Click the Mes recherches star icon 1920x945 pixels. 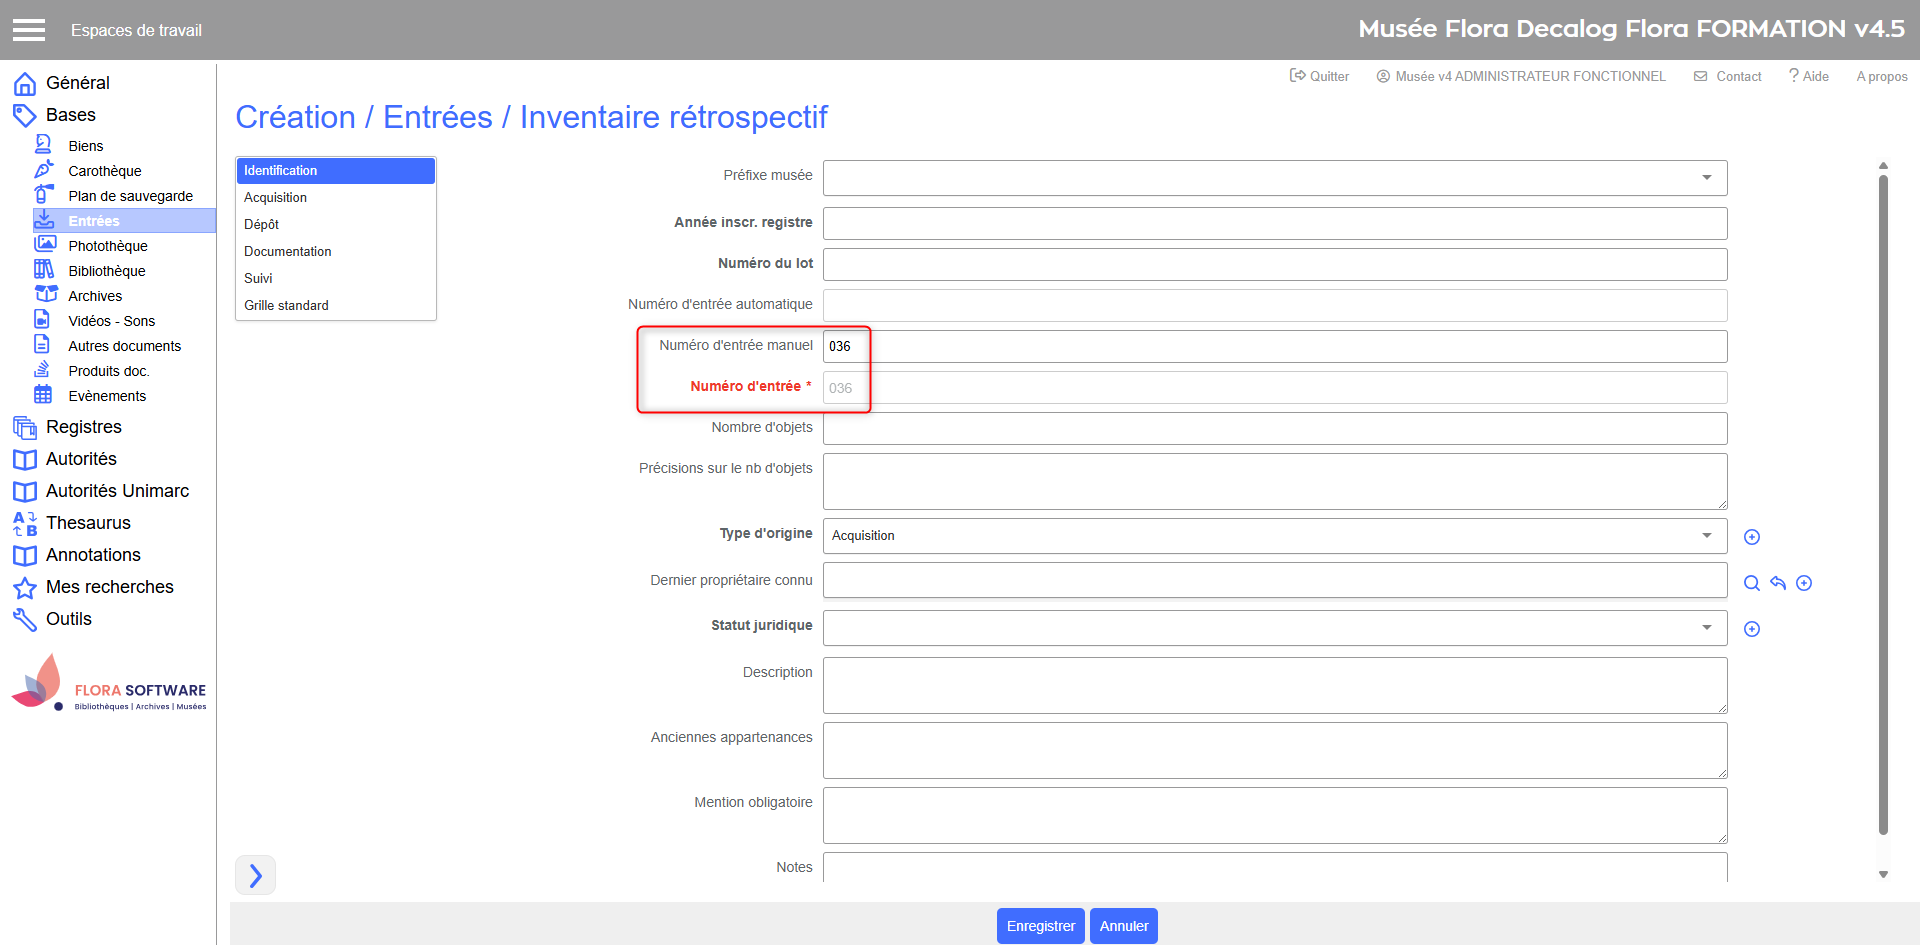(25, 587)
